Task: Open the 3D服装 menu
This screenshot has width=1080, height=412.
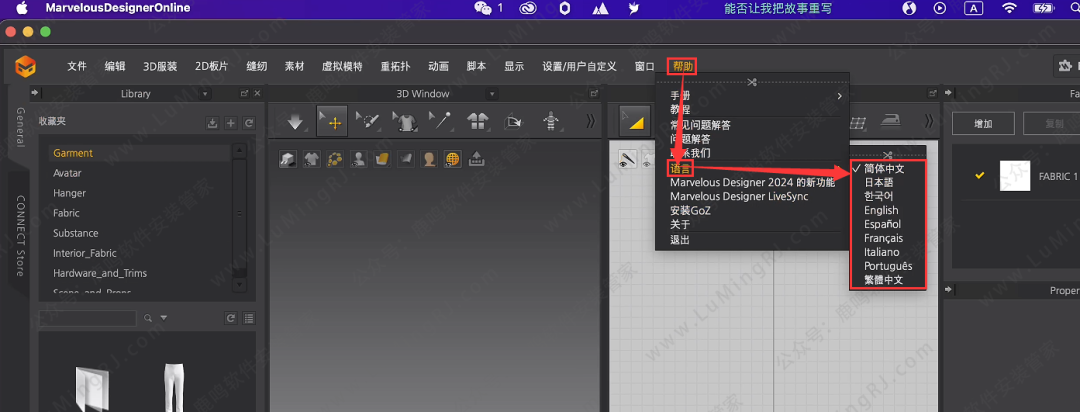Action: click(160, 66)
